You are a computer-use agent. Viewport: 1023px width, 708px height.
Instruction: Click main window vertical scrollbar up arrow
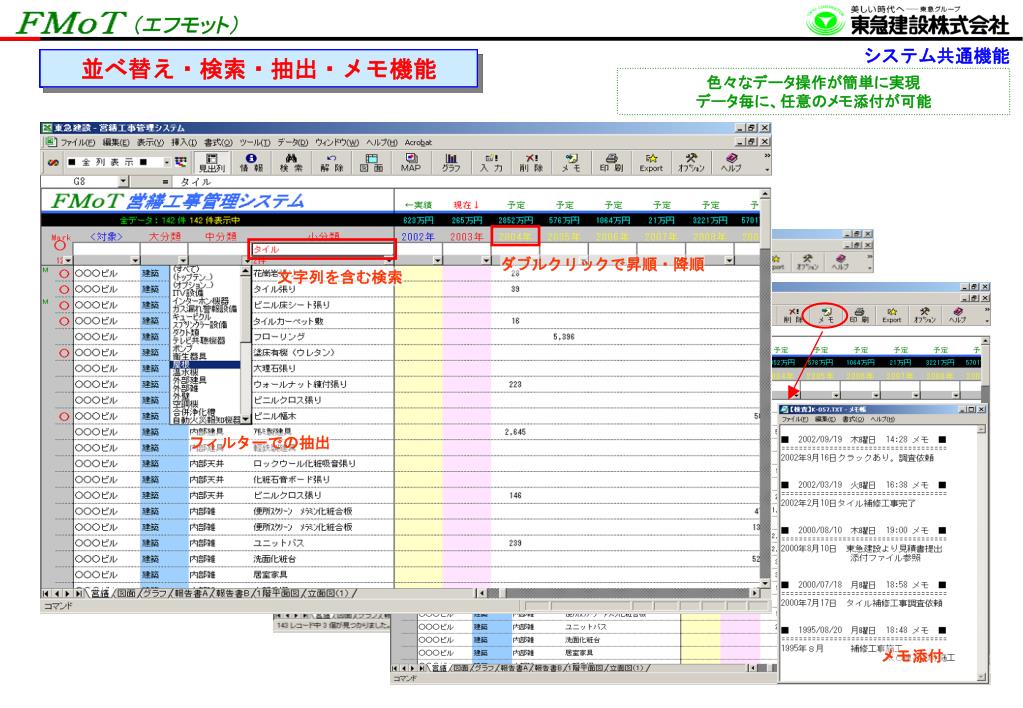[x=765, y=194]
